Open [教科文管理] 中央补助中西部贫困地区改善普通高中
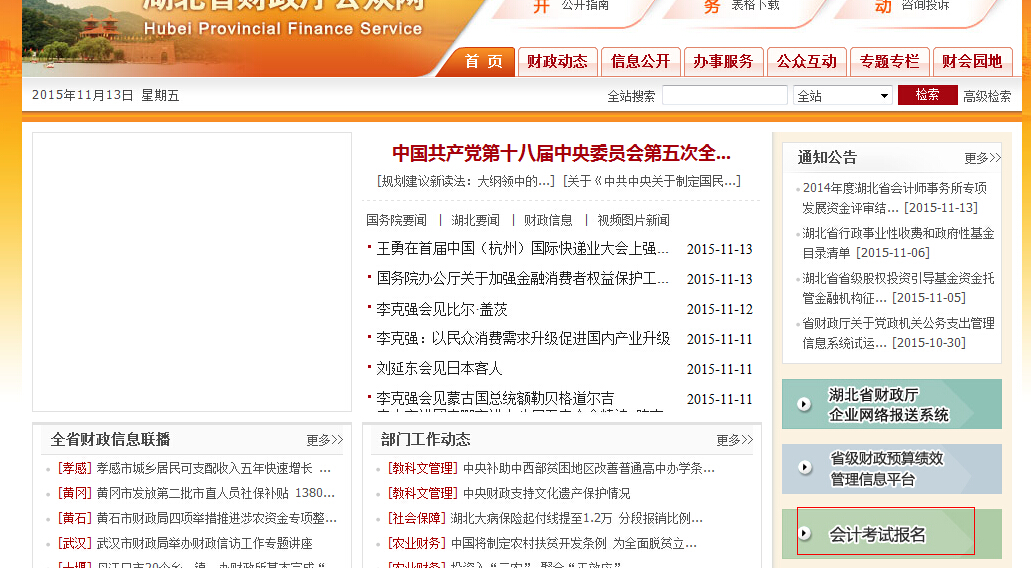 551,468
